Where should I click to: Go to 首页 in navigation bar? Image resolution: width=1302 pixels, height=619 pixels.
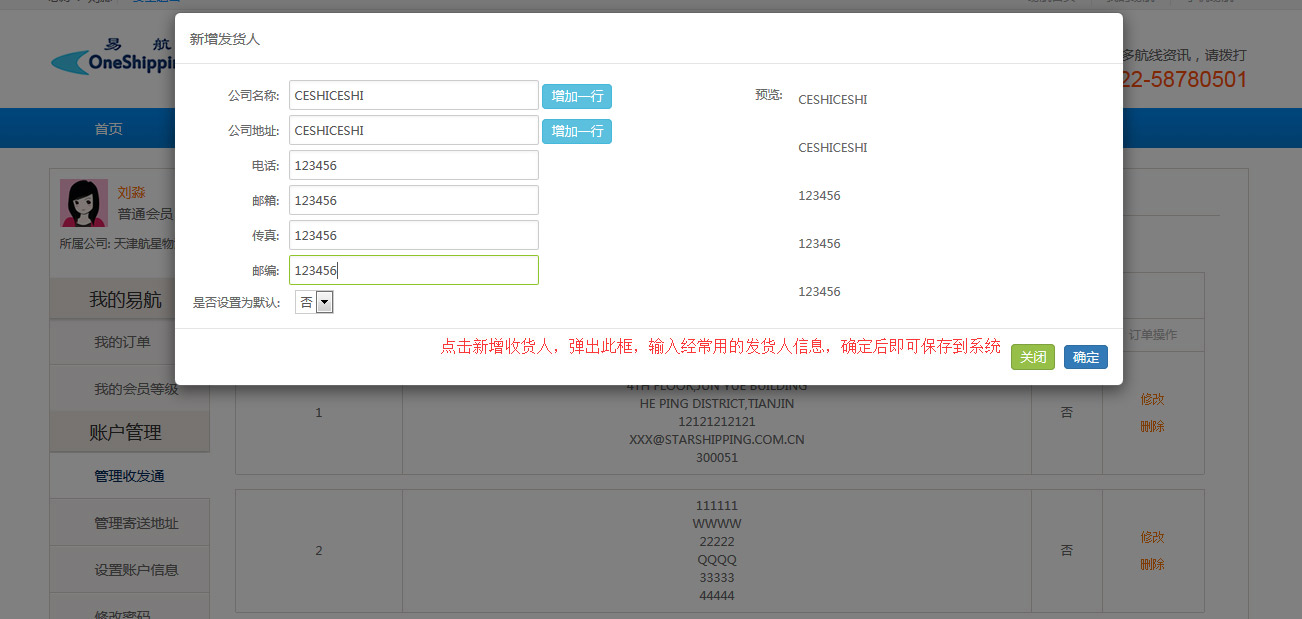coord(109,129)
